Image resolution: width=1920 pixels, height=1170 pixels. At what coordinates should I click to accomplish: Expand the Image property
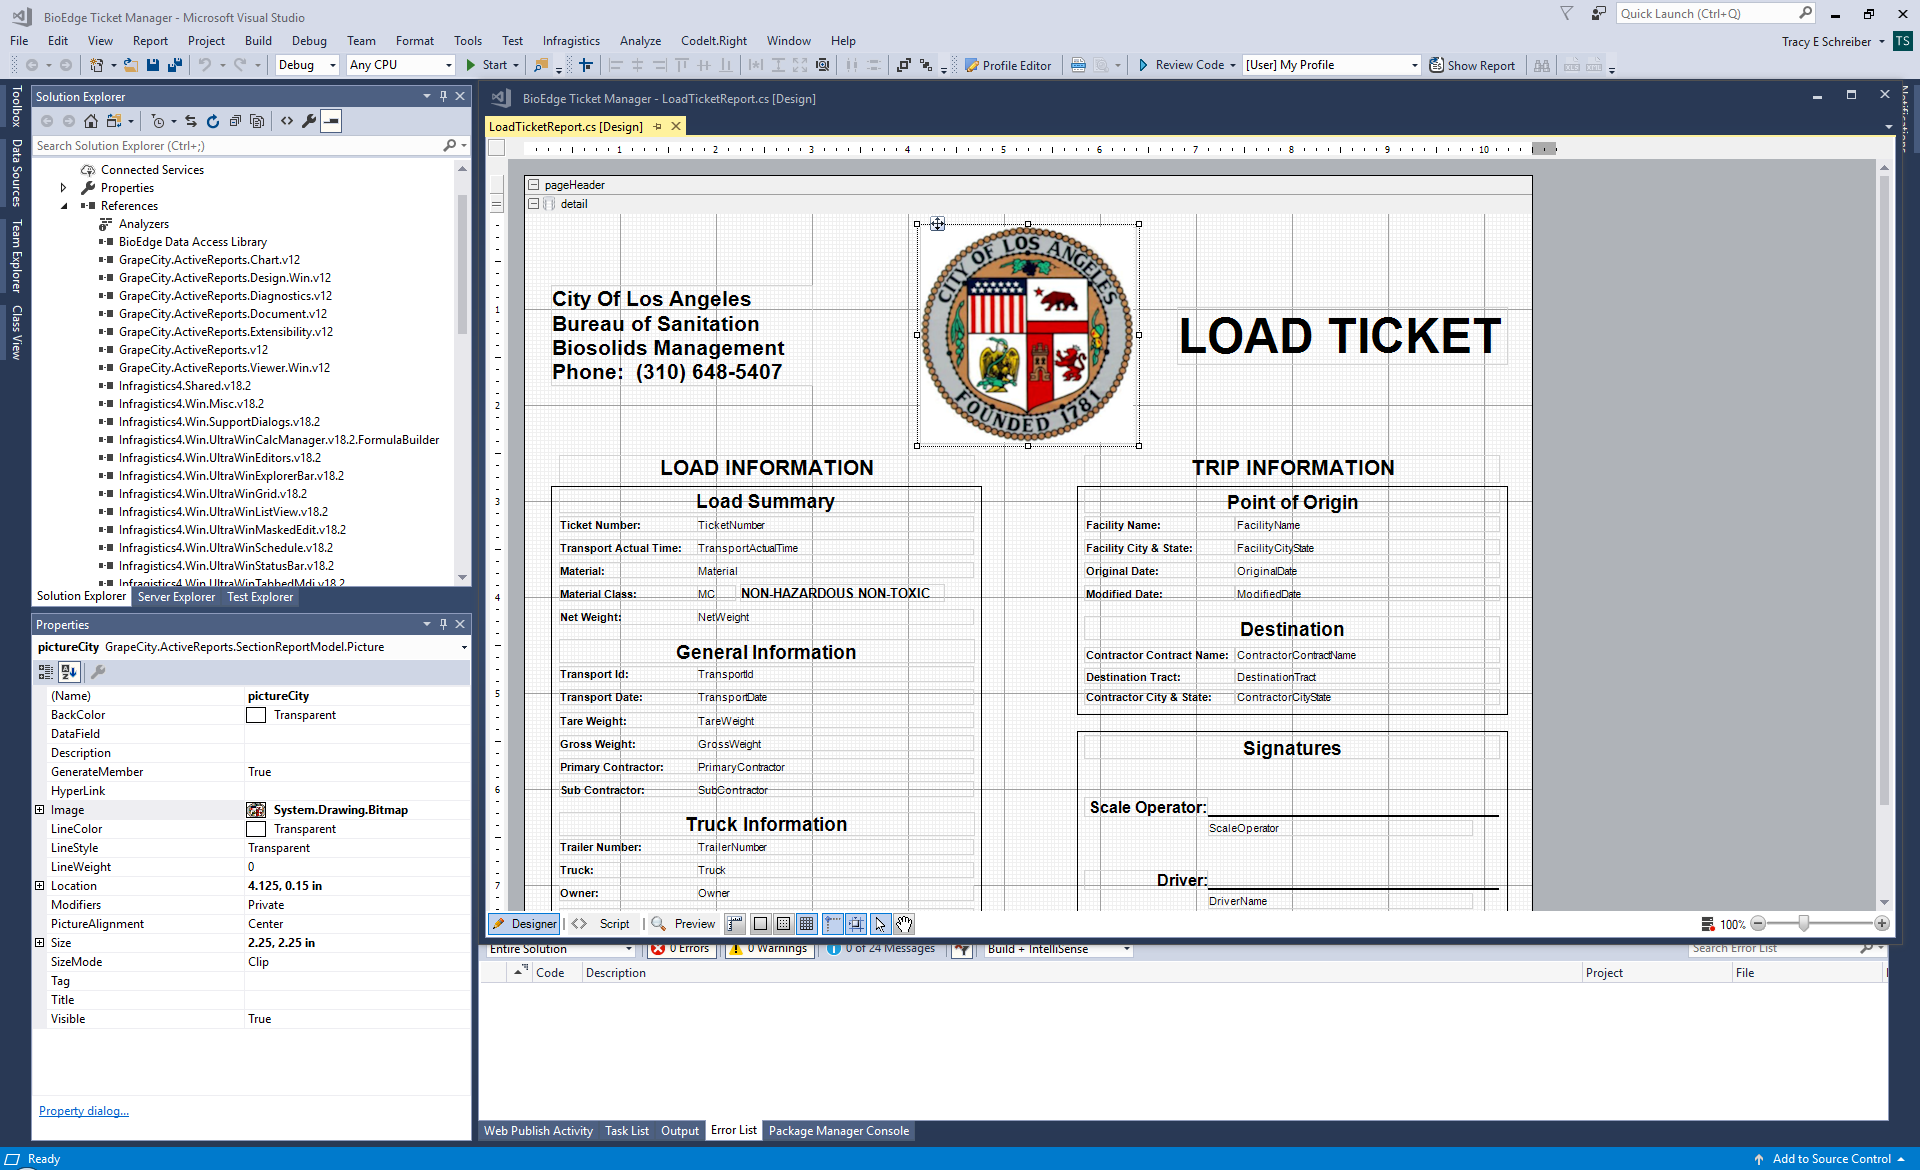coord(40,810)
